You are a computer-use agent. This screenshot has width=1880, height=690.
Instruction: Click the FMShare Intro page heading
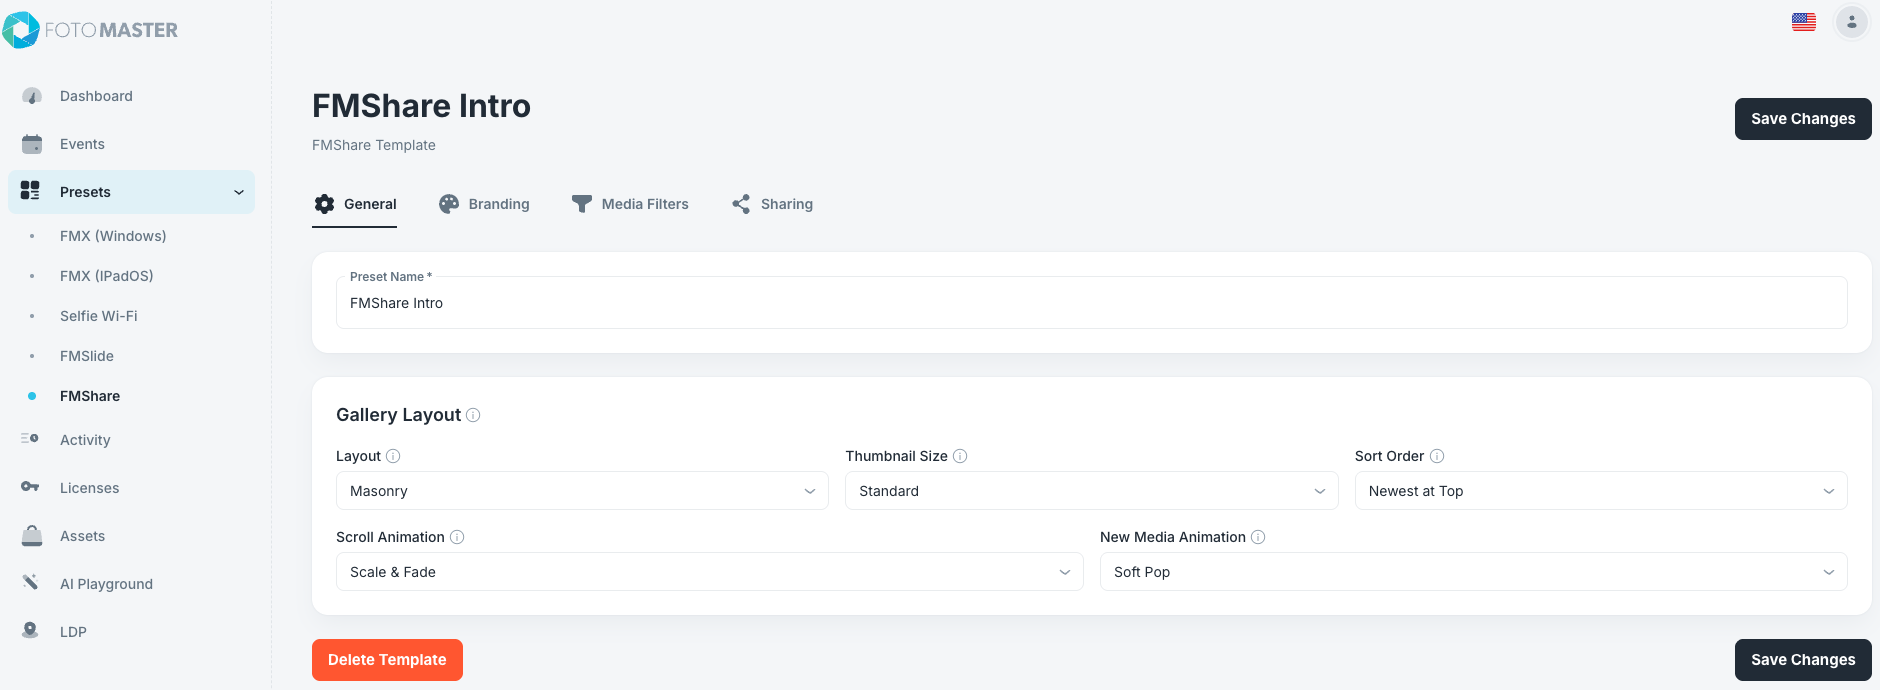tap(421, 106)
